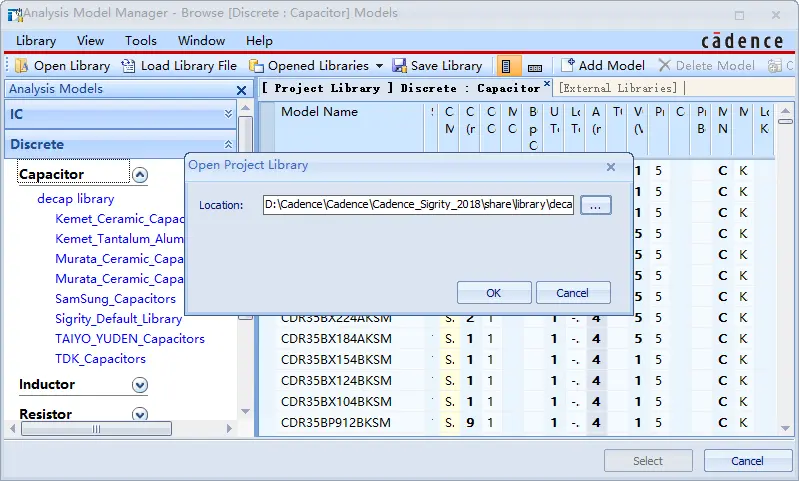
Task: Select the Inductor category label
Action: (x=47, y=384)
